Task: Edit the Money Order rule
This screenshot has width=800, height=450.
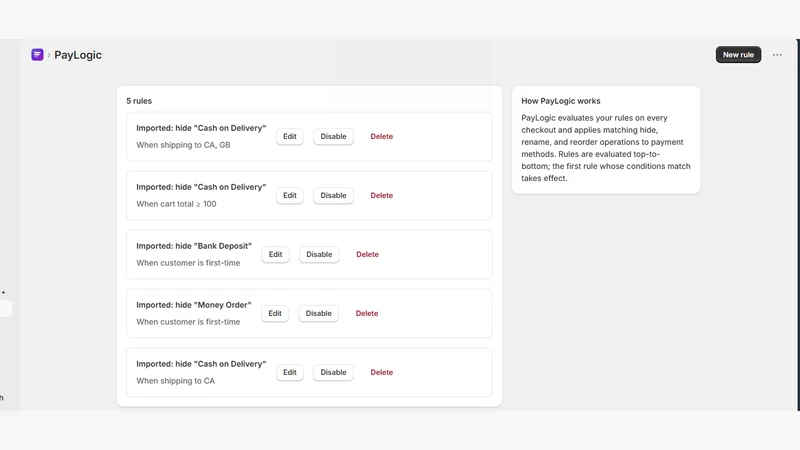Action: [275, 313]
